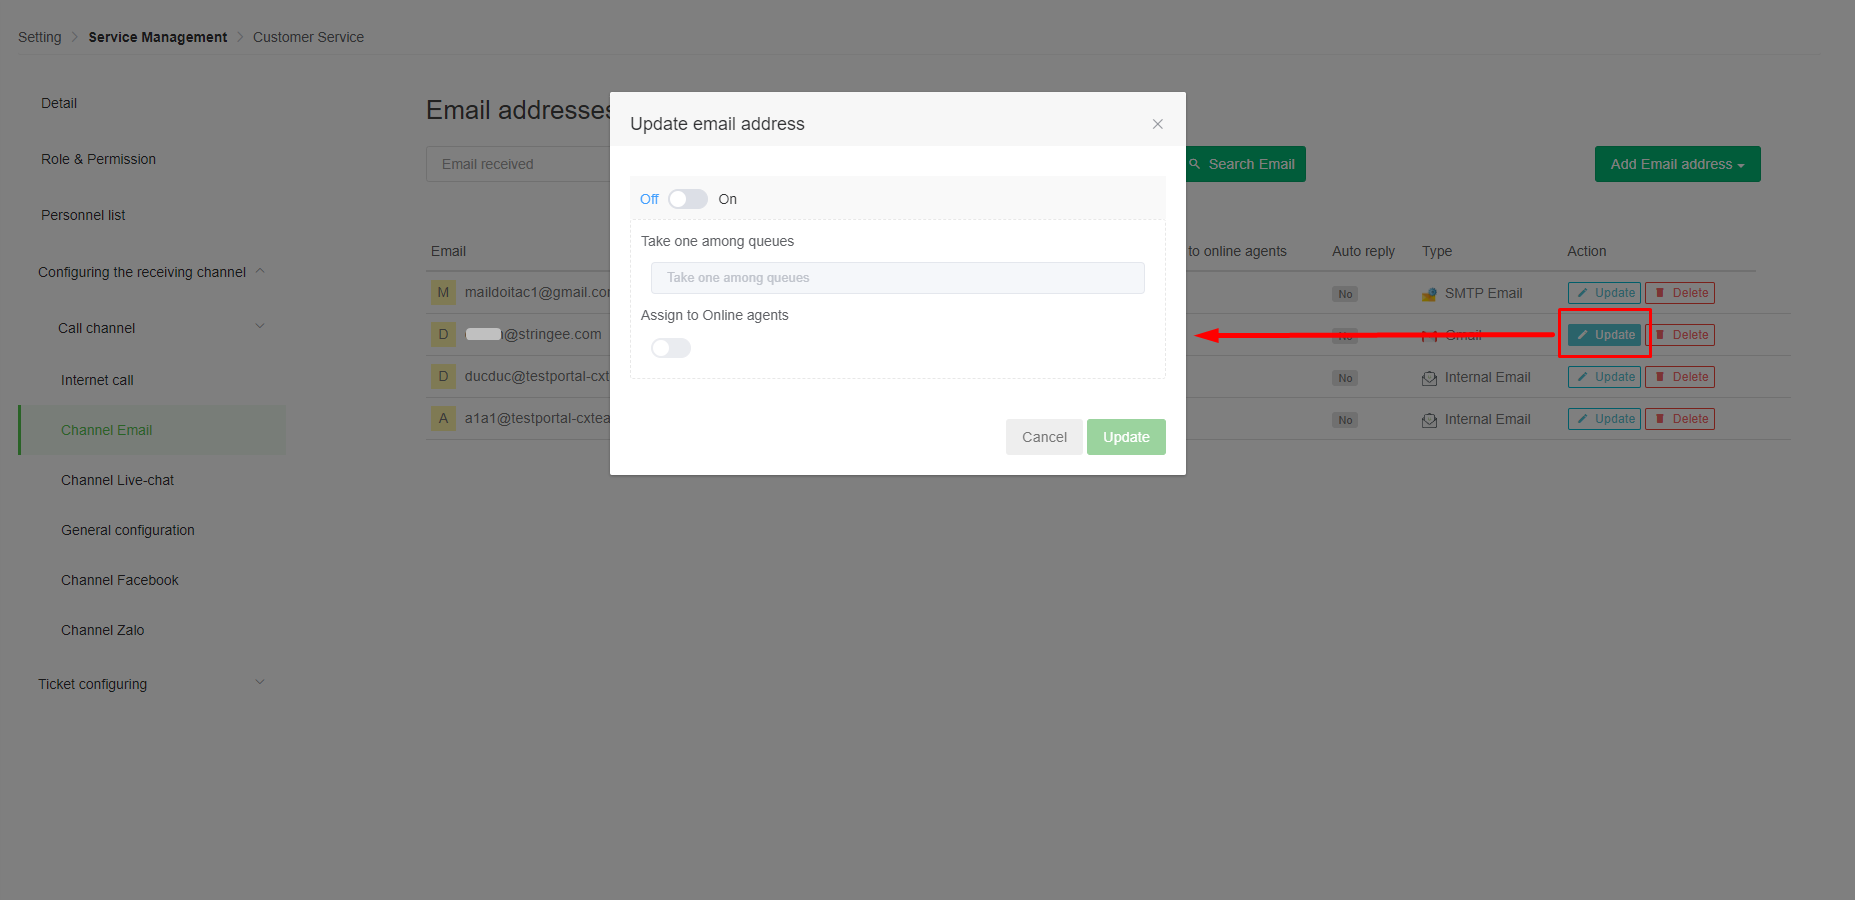Image resolution: width=1855 pixels, height=900 pixels.
Task: Click the No auto reply badge for SMTP Email
Action: [x=1345, y=294]
